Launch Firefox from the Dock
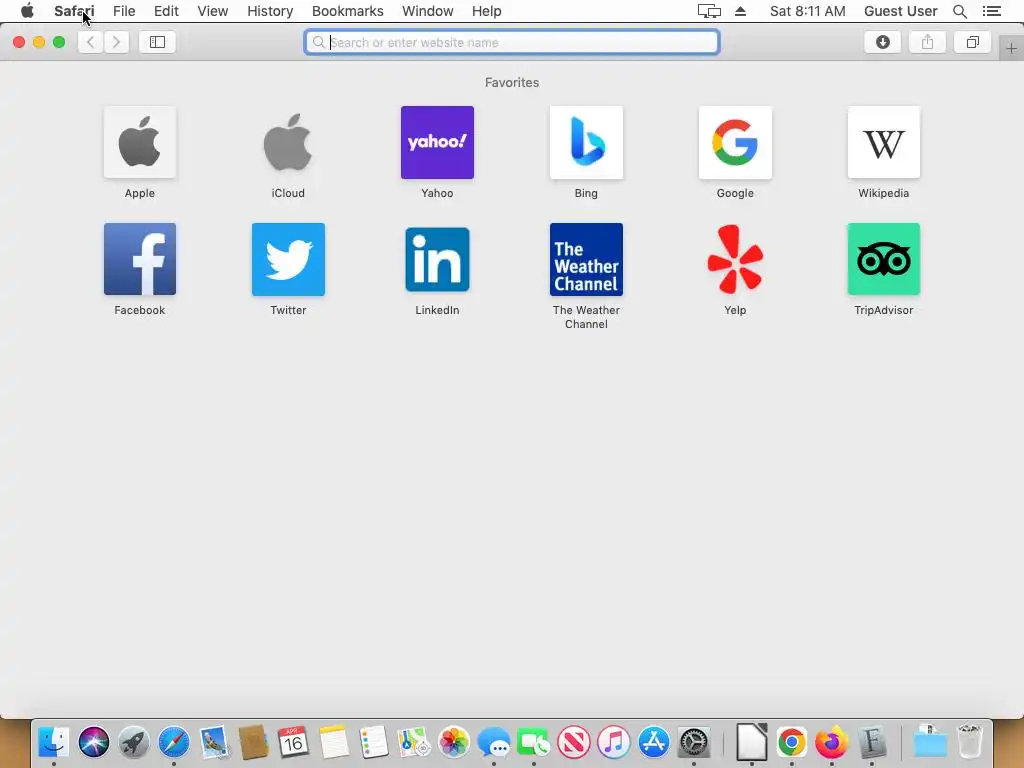Viewport: 1024px width, 768px height. click(x=831, y=742)
